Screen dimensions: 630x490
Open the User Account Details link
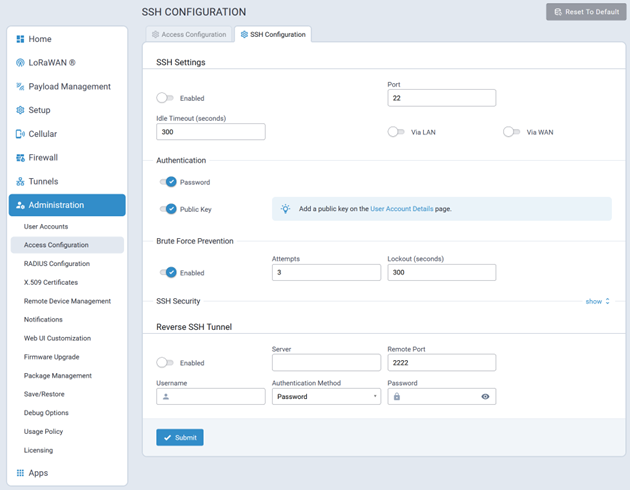click(x=401, y=209)
